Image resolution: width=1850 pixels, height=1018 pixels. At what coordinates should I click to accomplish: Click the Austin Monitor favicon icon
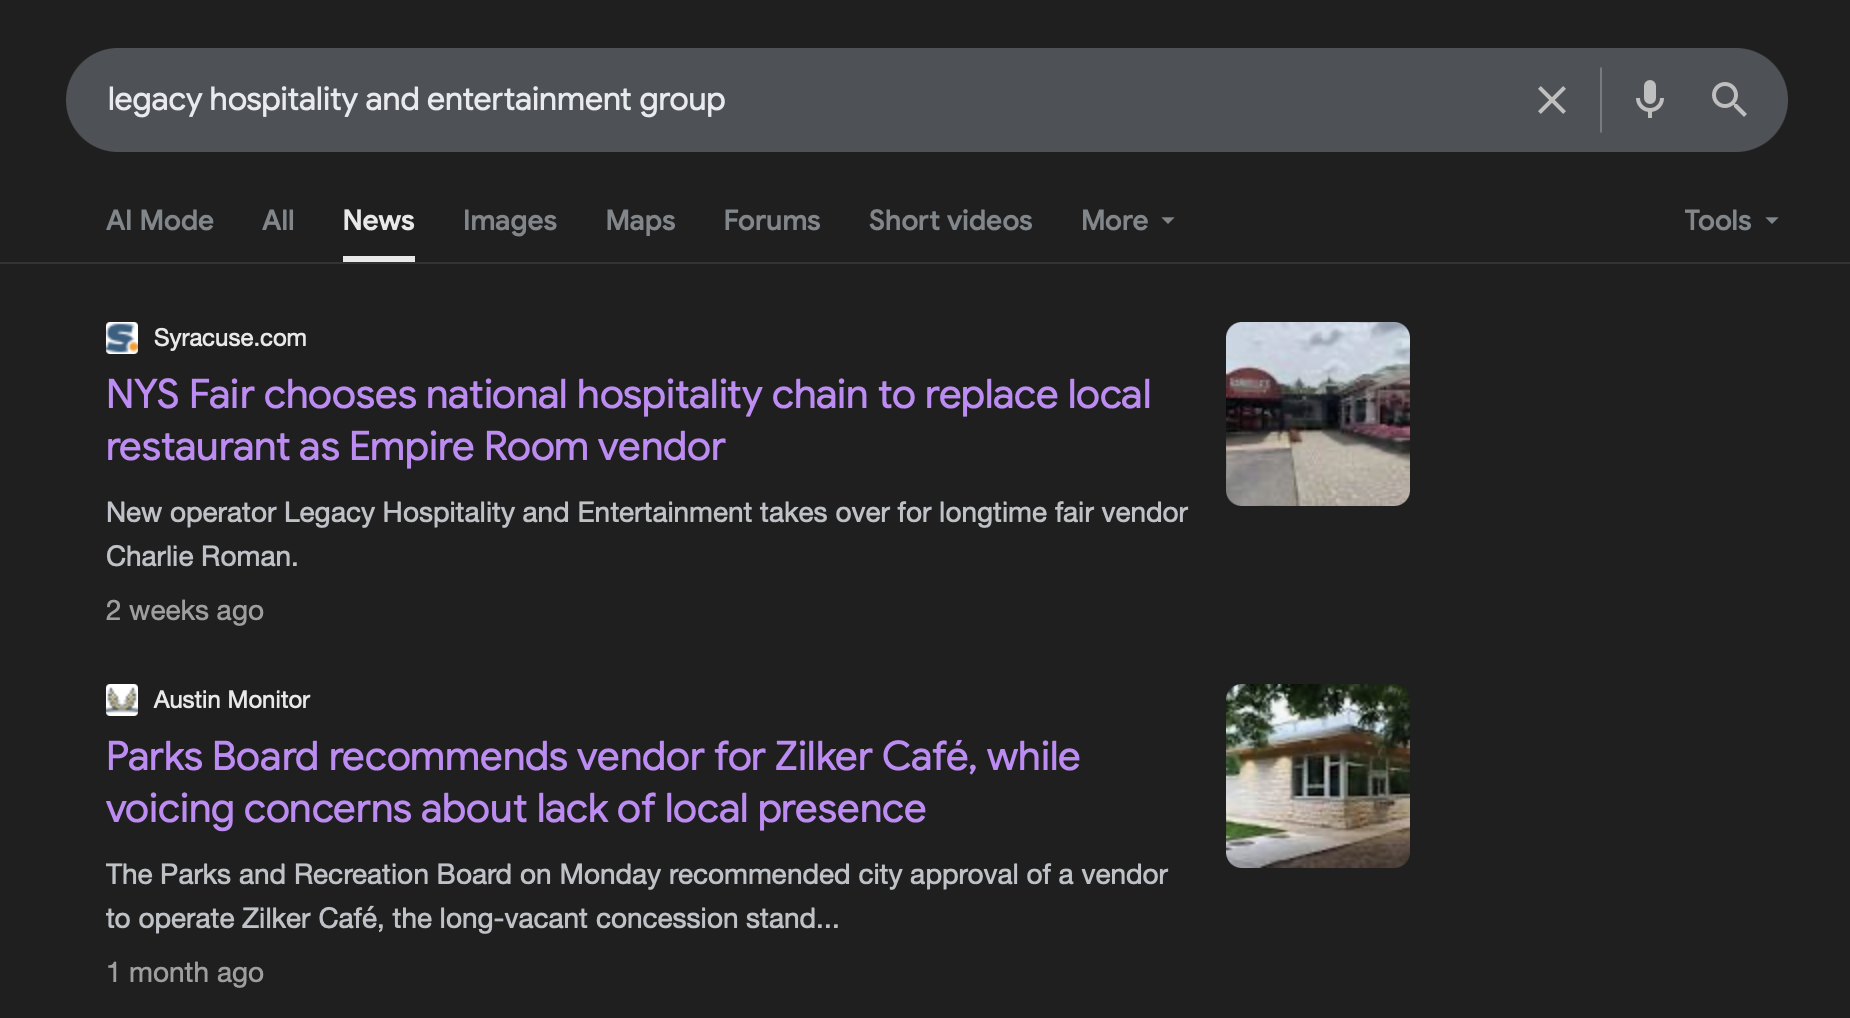[122, 700]
